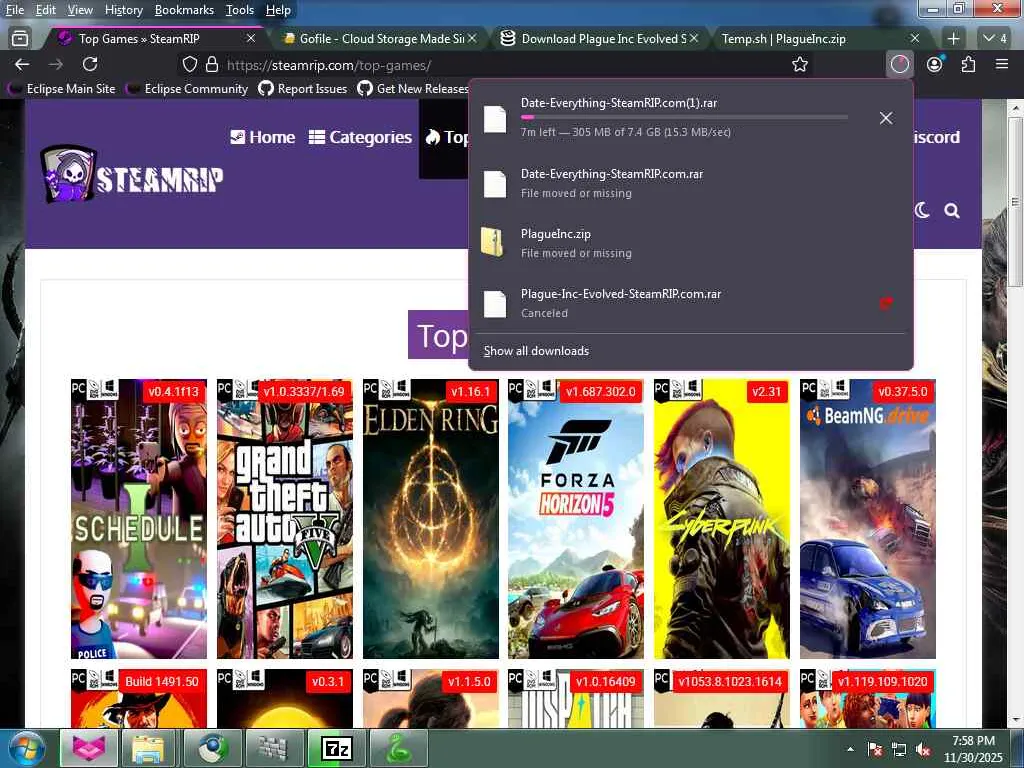Screen dimensions: 1024x768
Task: Open the Forza Horizon 5 thumbnail
Action: [576, 519]
